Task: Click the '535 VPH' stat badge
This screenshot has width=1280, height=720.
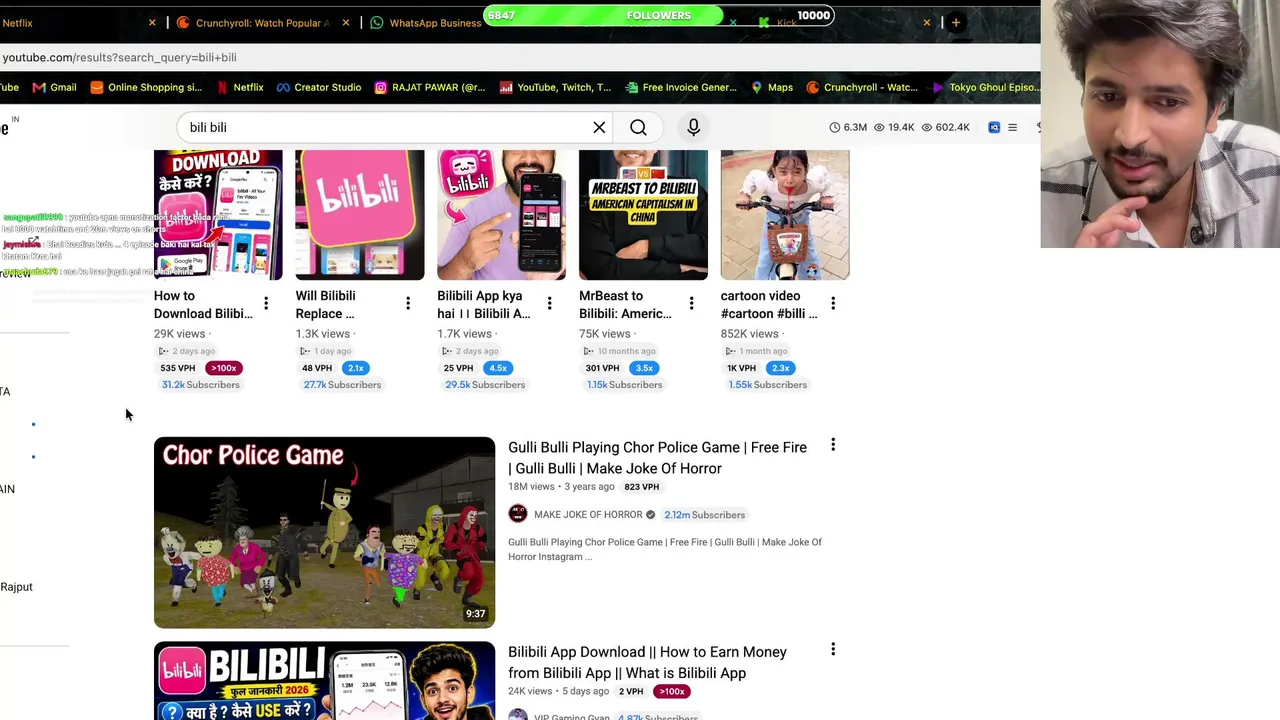Action: coord(178,368)
